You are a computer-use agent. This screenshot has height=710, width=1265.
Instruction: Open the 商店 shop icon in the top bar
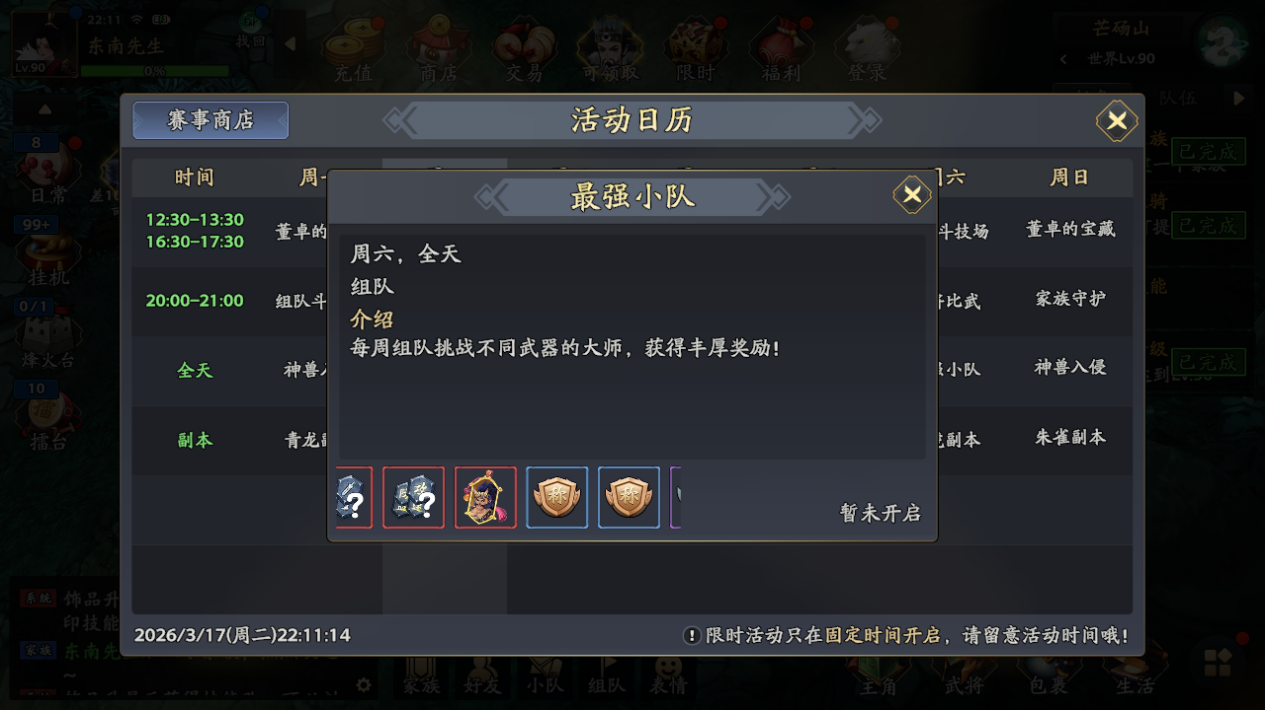point(438,50)
